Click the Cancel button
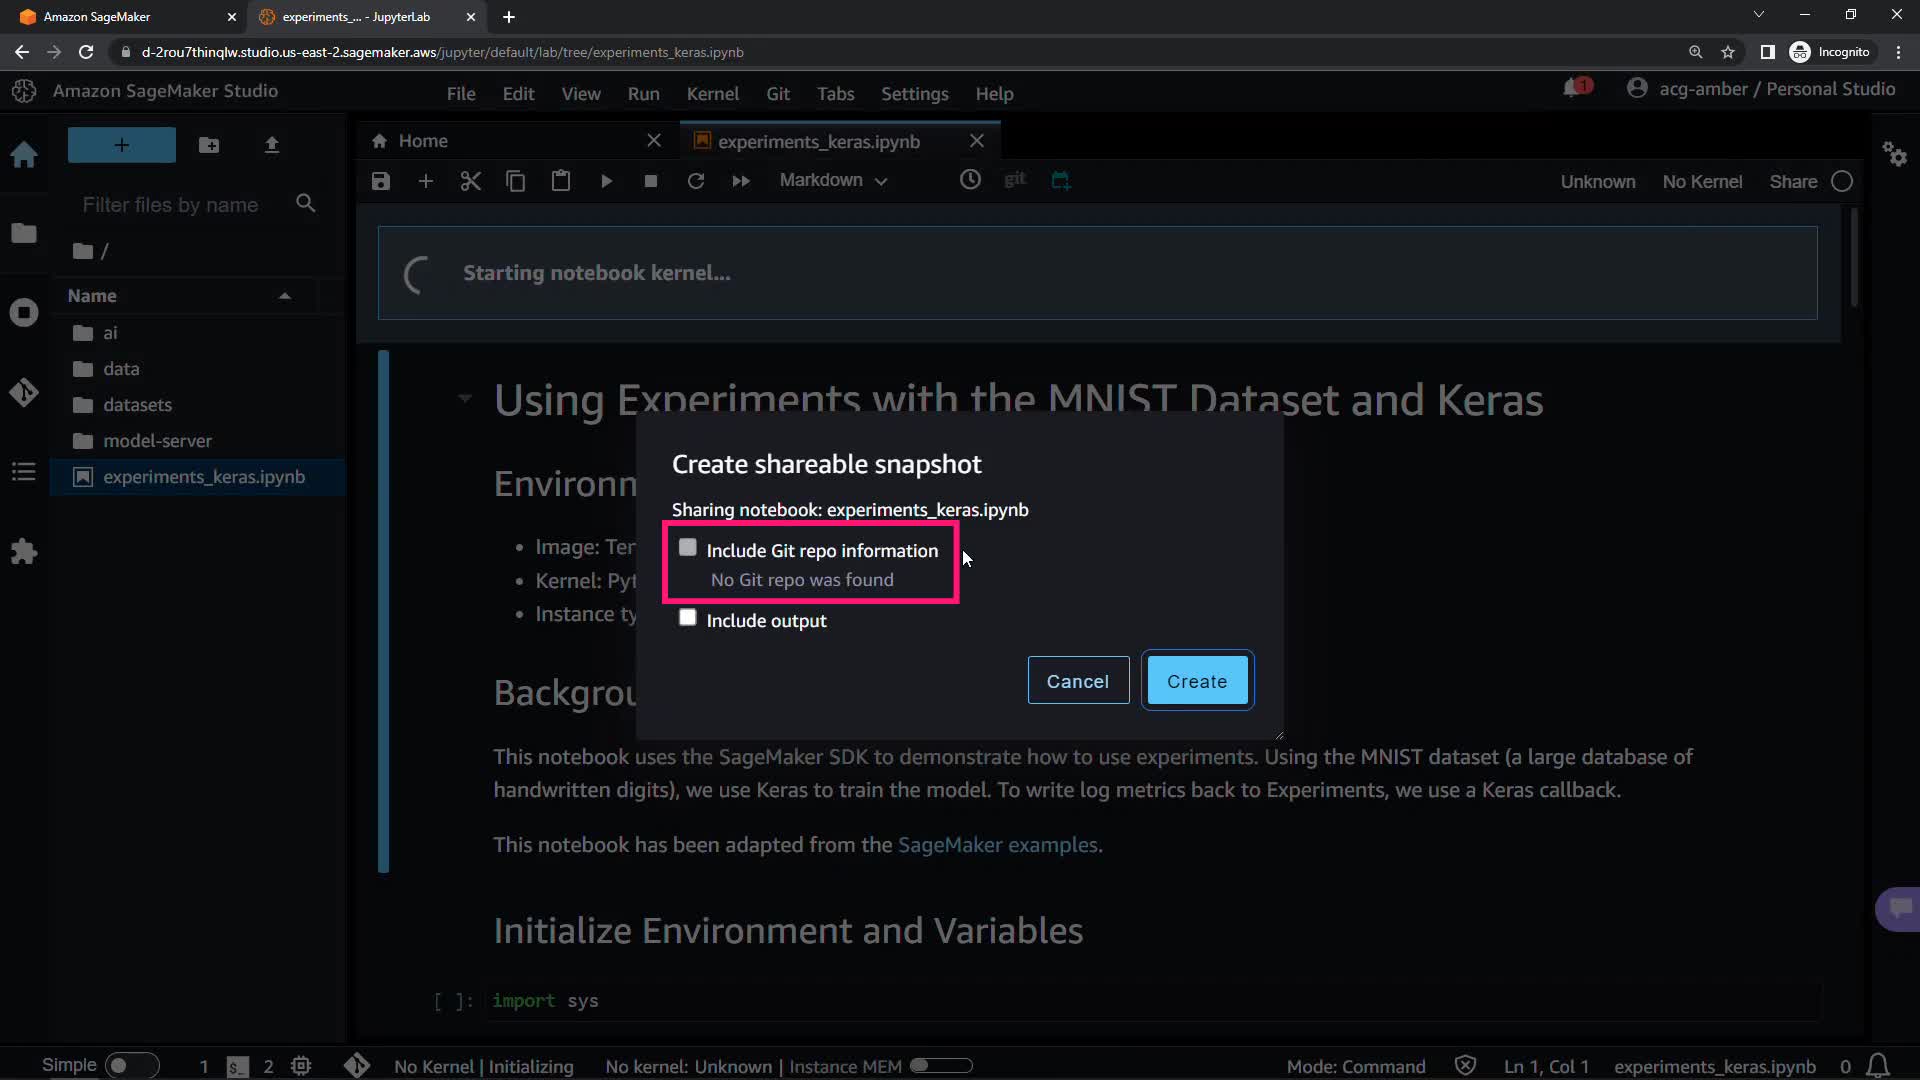Screen dimensions: 1920x1080 click(x=1077, y=681)
